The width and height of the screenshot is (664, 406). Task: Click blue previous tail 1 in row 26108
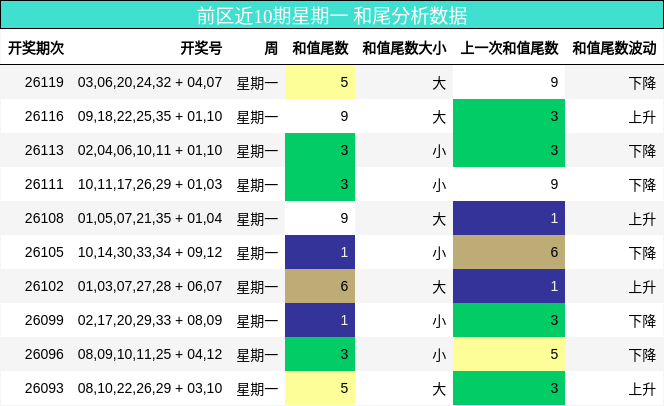[x=509, y=218]
